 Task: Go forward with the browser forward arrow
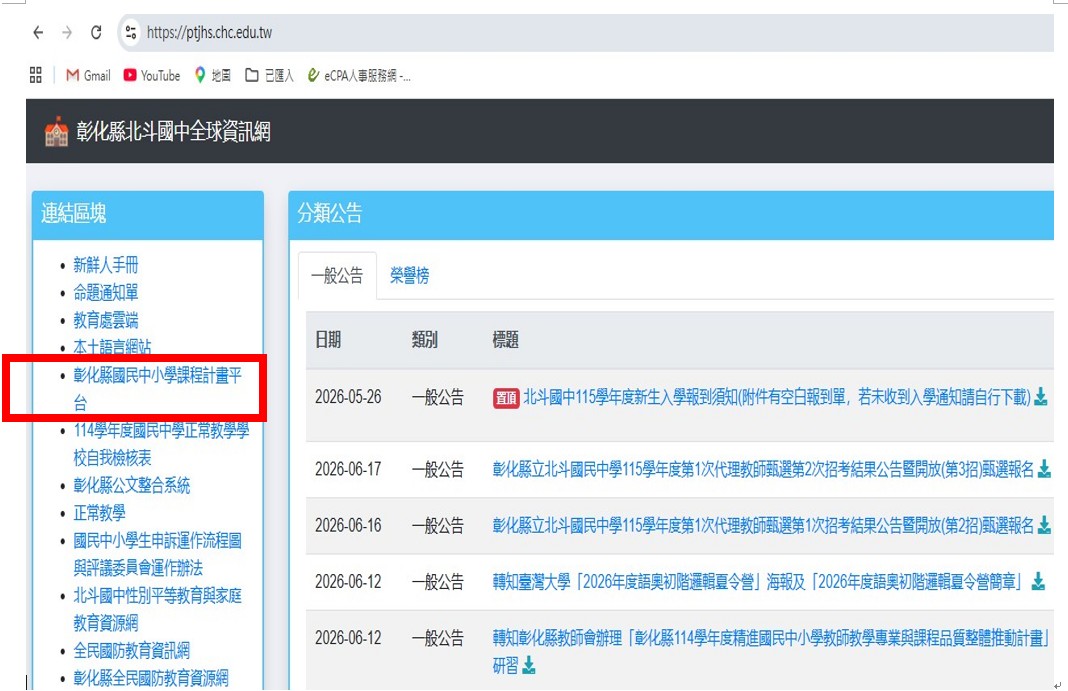click(x=67, y=32)
